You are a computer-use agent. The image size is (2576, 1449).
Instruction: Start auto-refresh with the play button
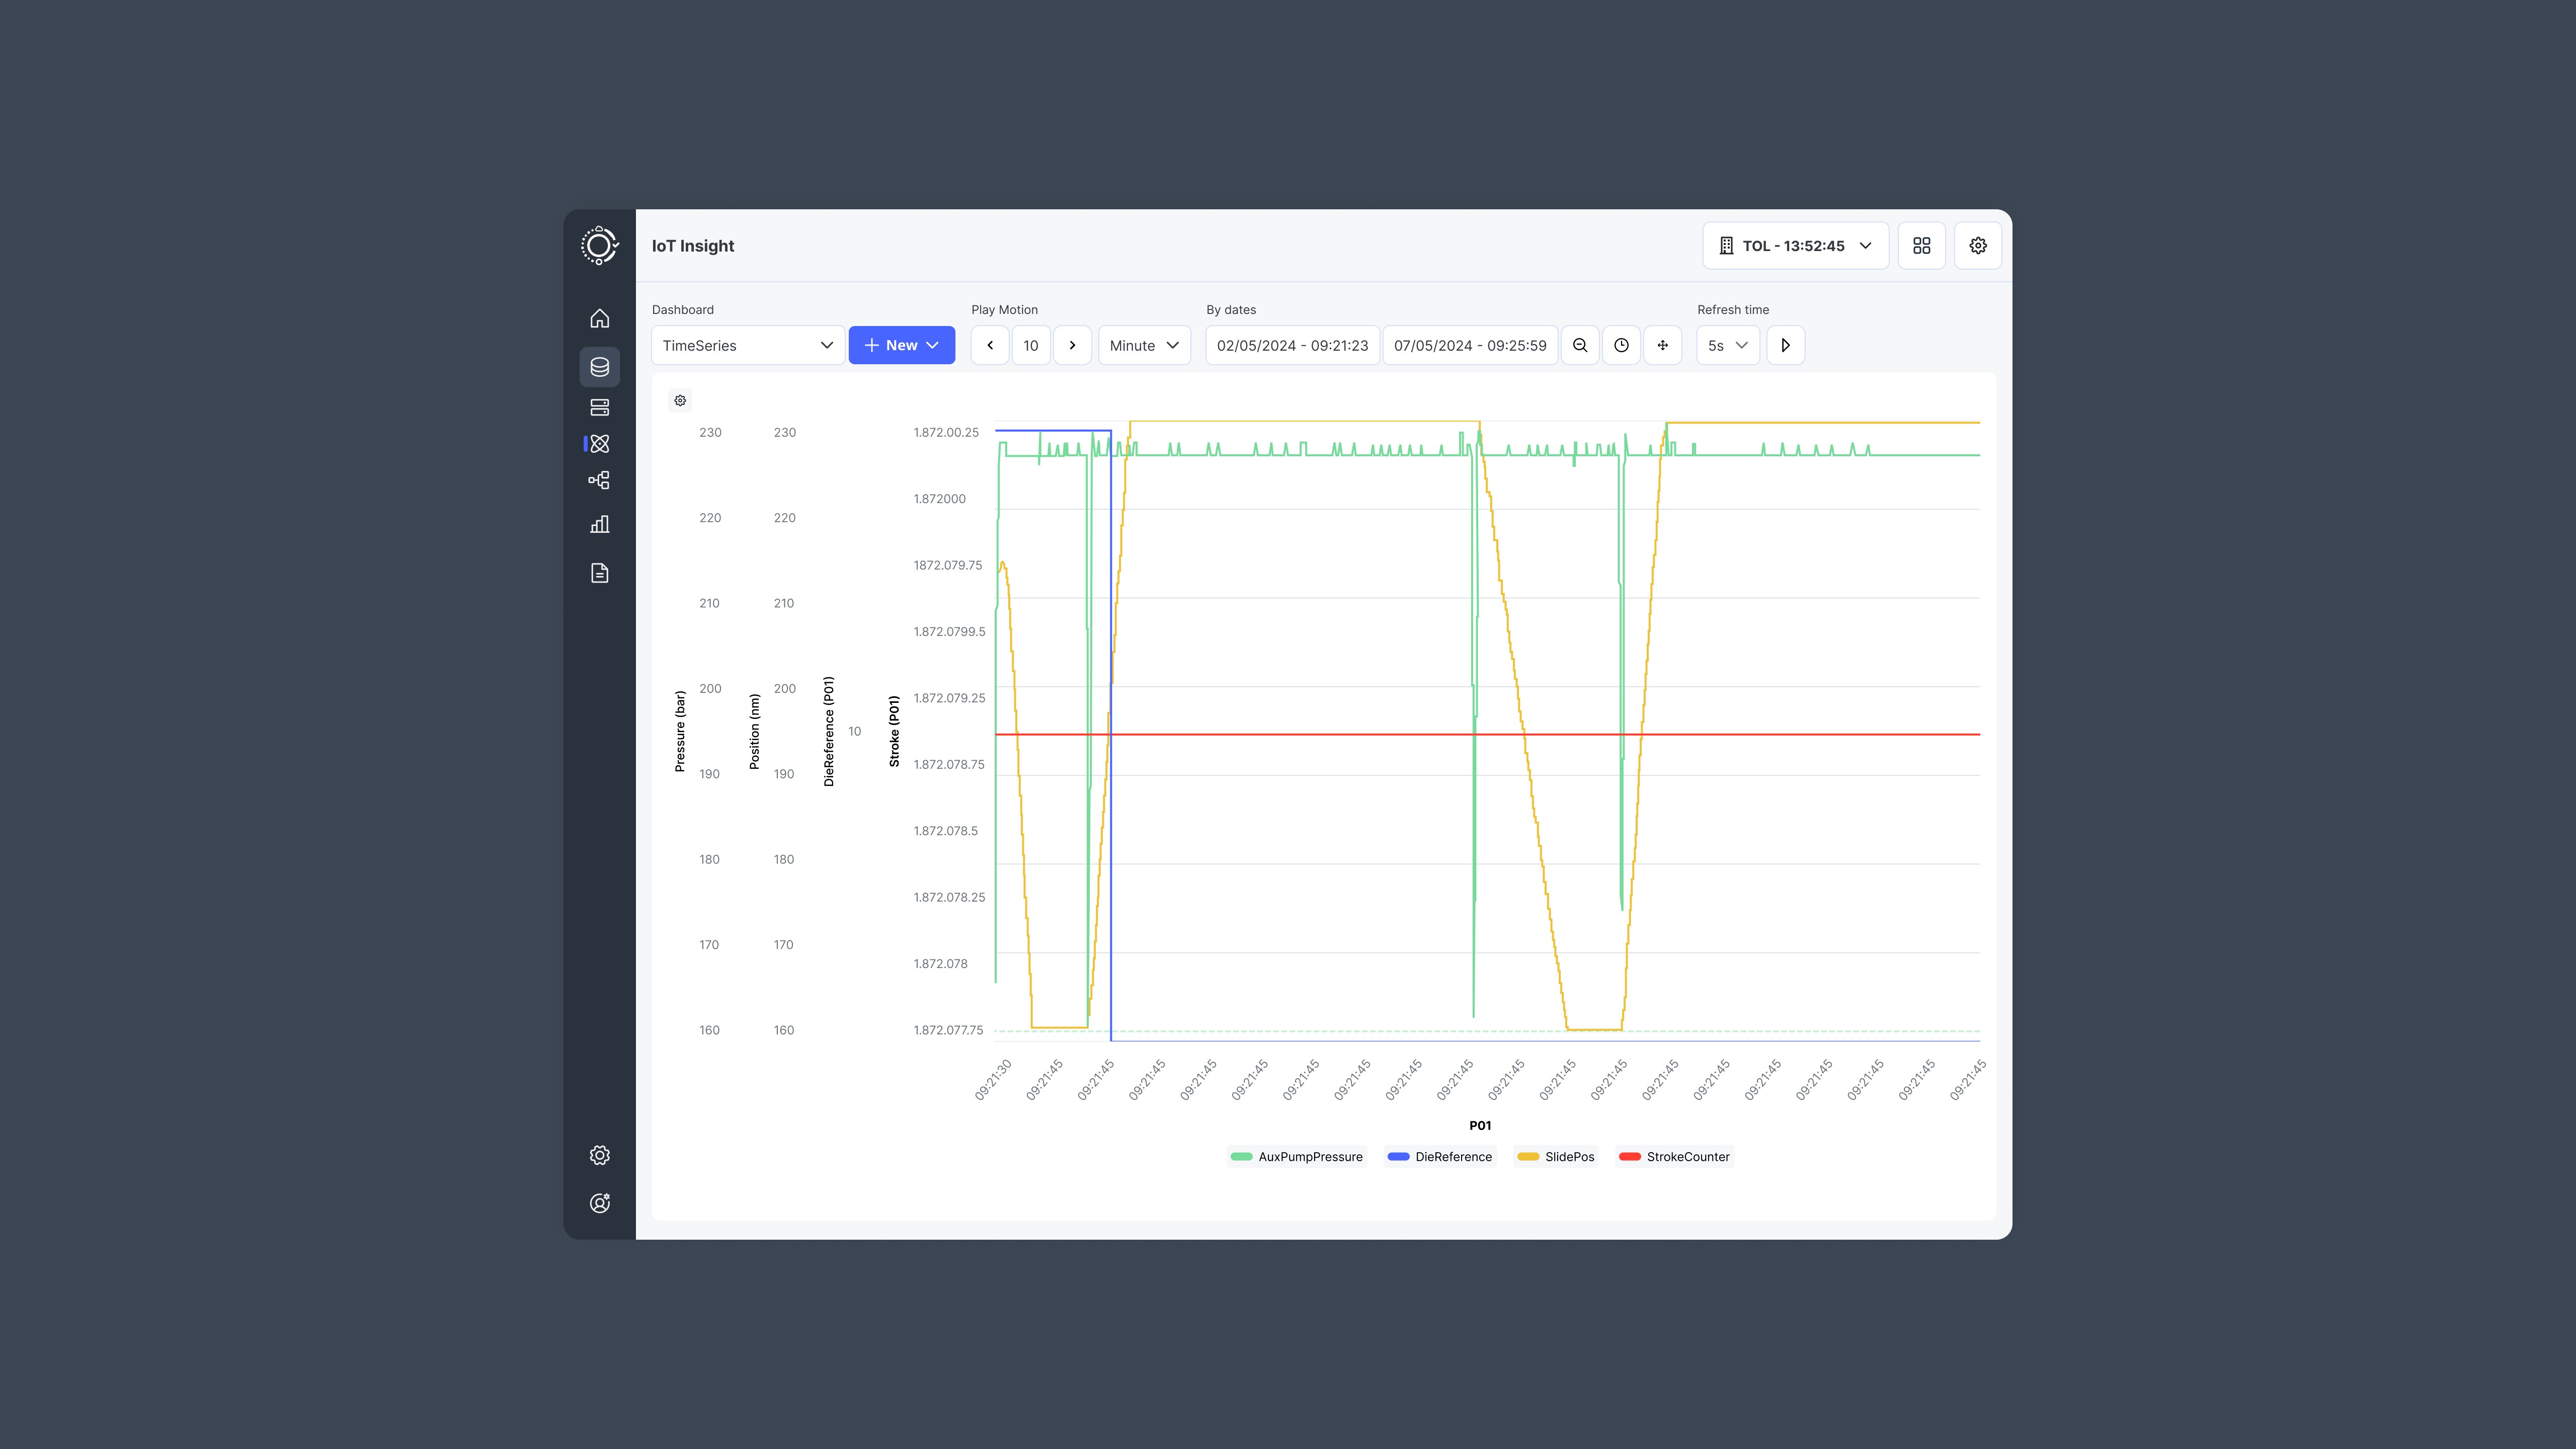1785,345
